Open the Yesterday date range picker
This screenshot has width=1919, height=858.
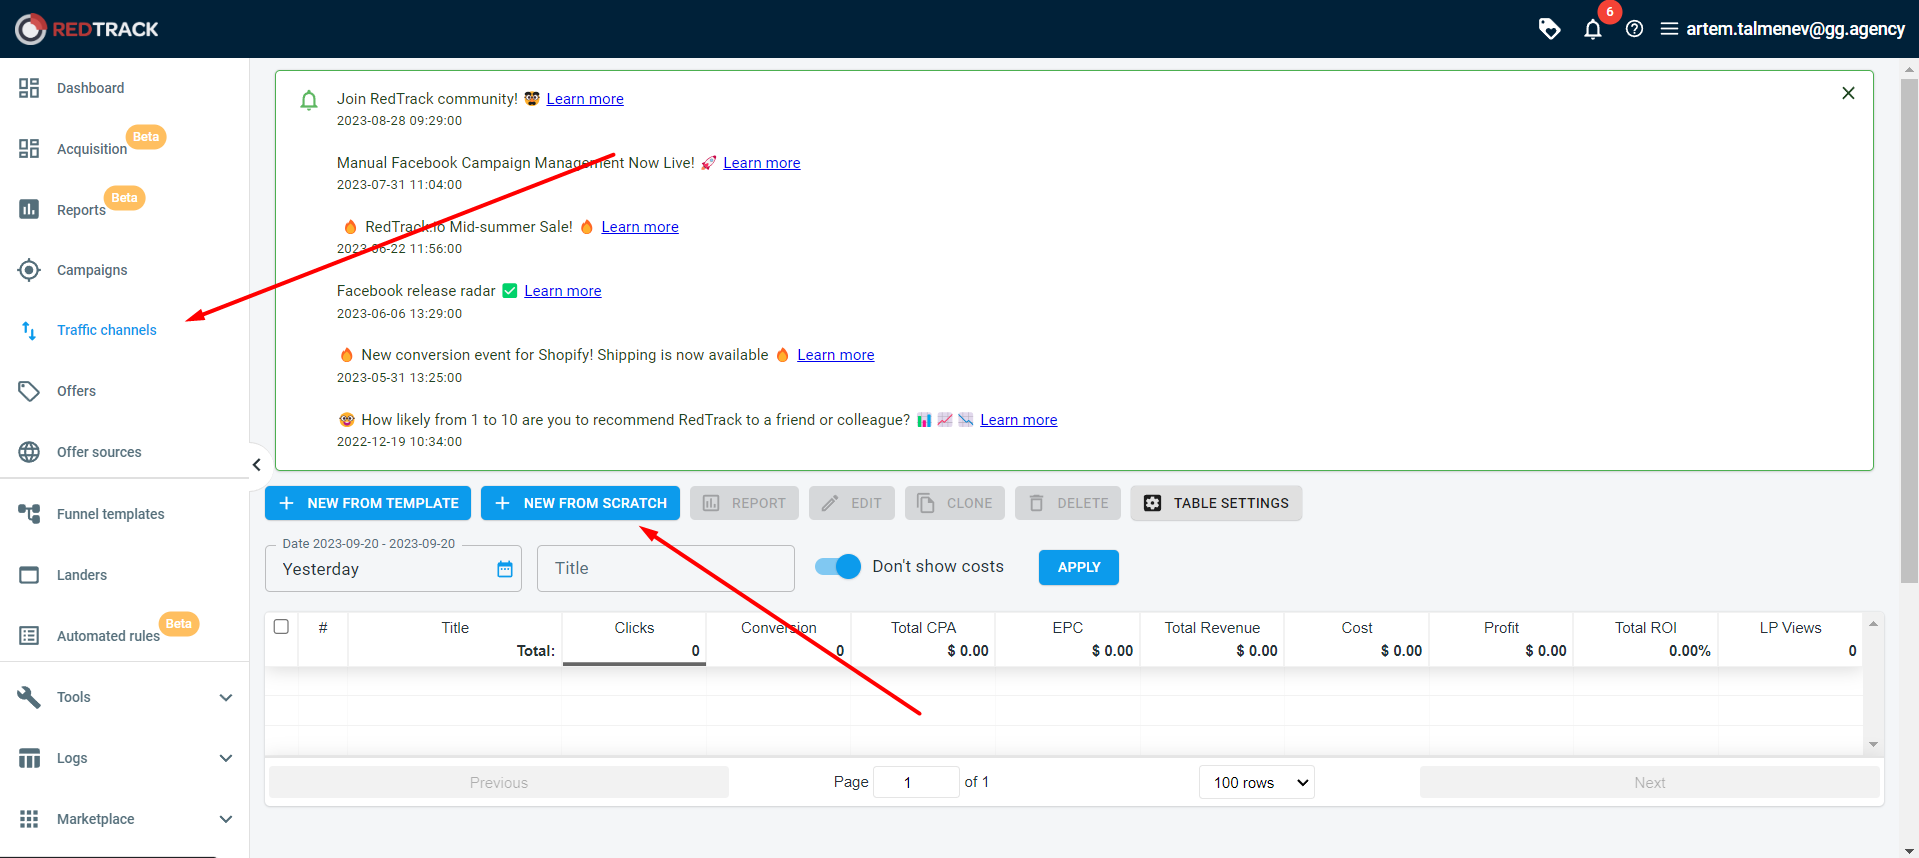click(393, 569)
